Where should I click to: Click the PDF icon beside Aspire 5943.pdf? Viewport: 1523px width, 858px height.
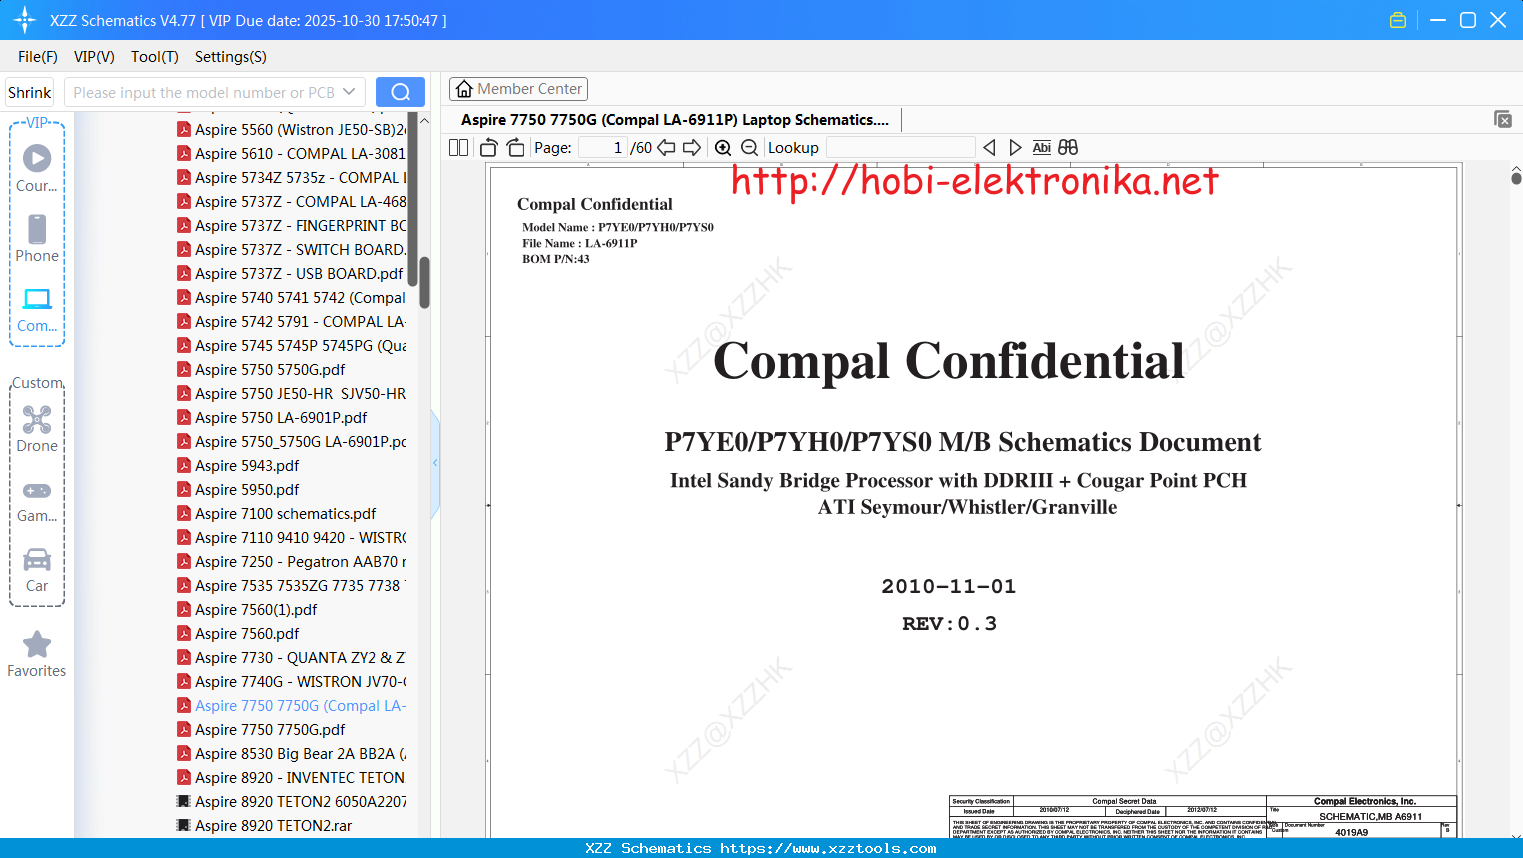click(x=184, y=465)
